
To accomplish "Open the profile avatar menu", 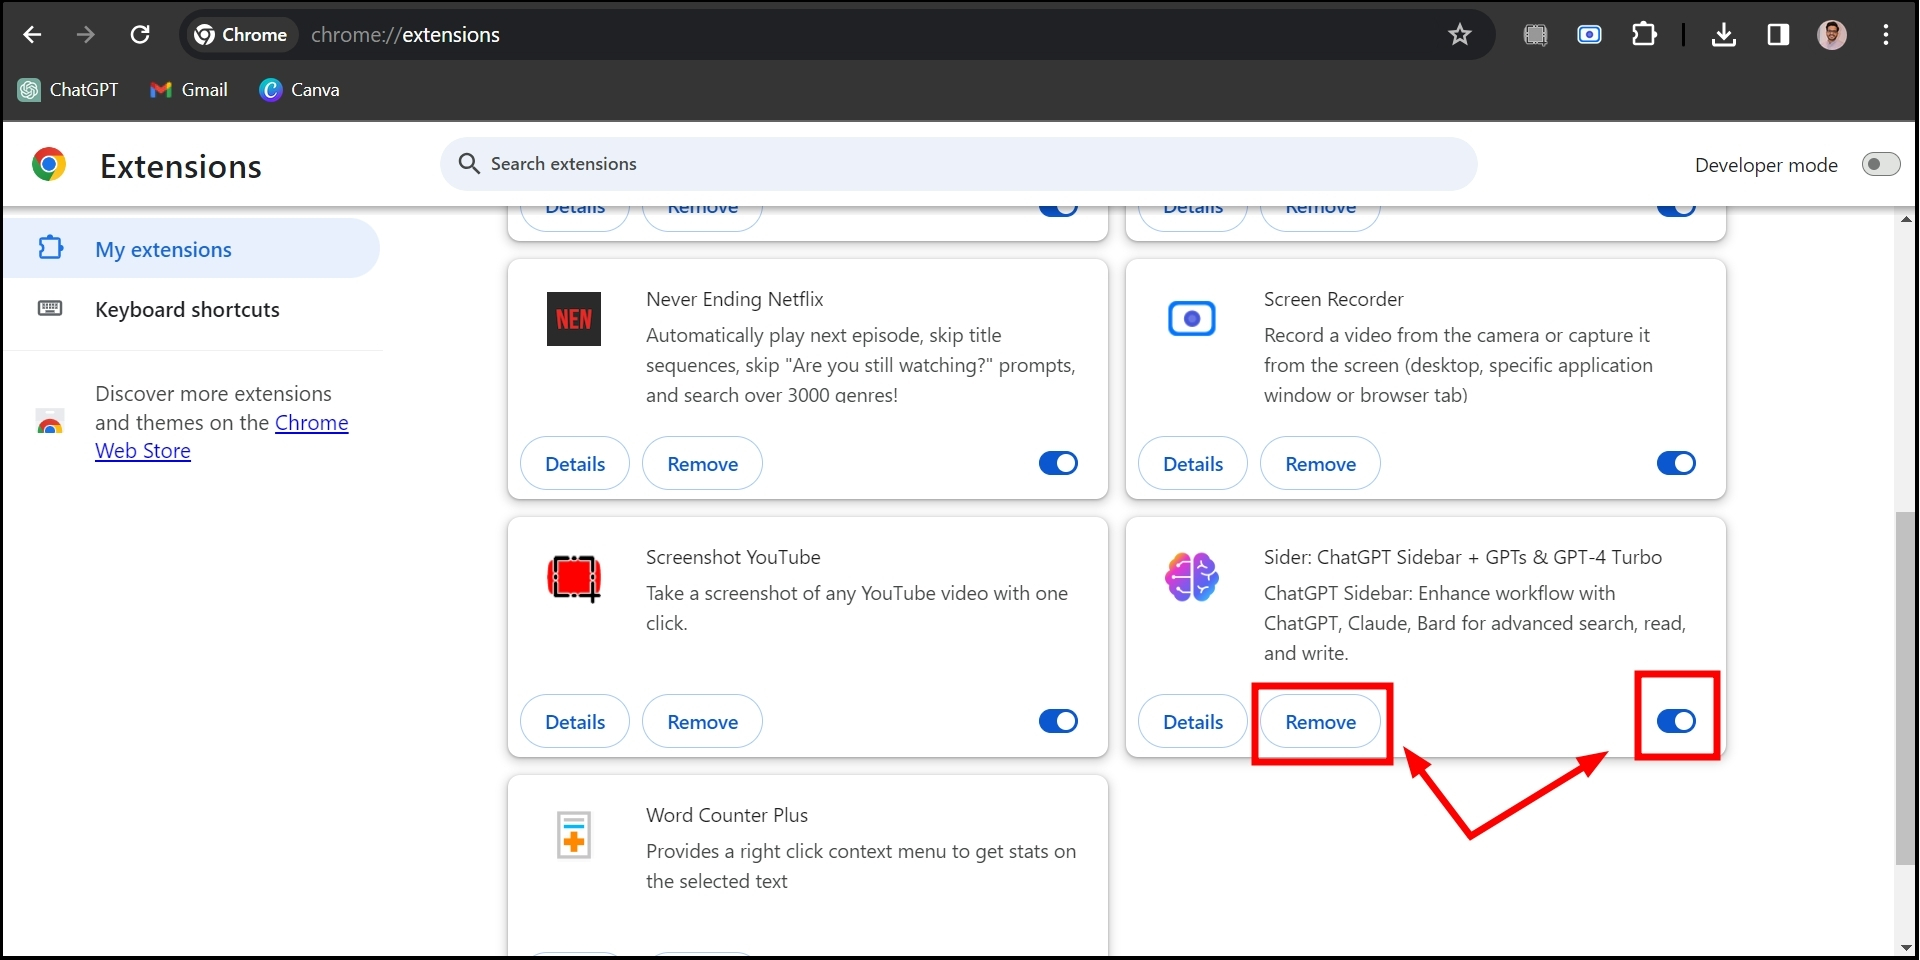I will [x=1831, y=35].
